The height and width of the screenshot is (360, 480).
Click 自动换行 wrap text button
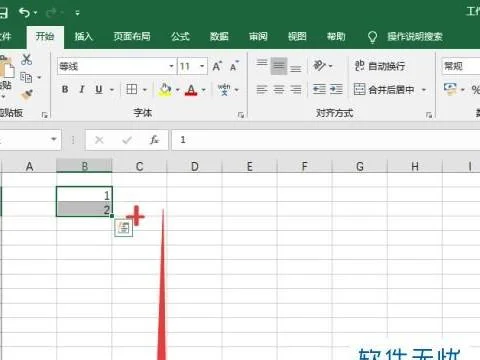coord(380,66)
